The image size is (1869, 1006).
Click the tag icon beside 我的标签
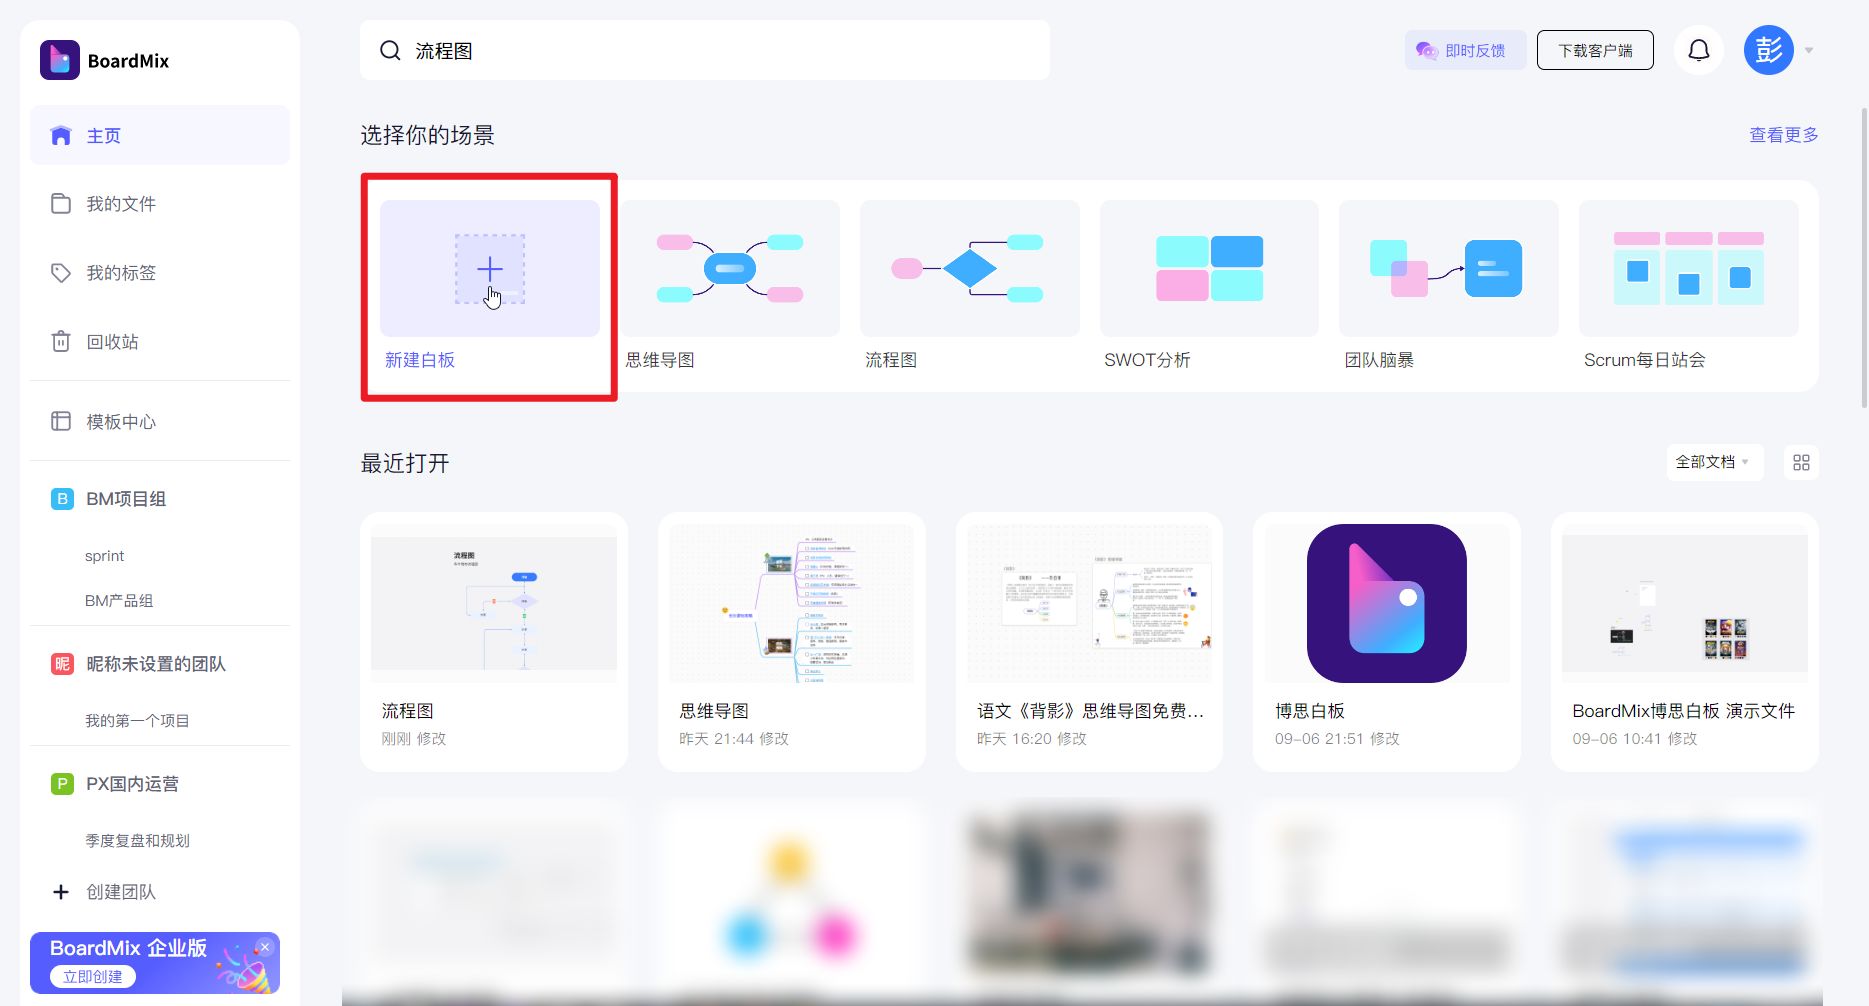coord(61,272)
